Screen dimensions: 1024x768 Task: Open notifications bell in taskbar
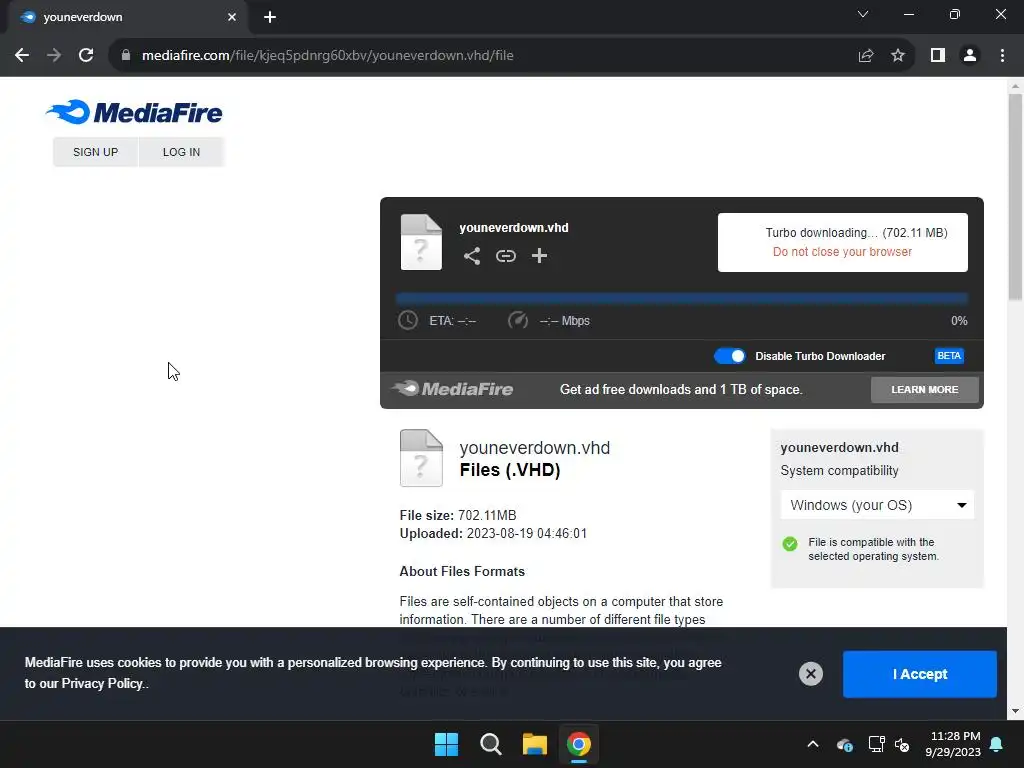pos(997,744)
